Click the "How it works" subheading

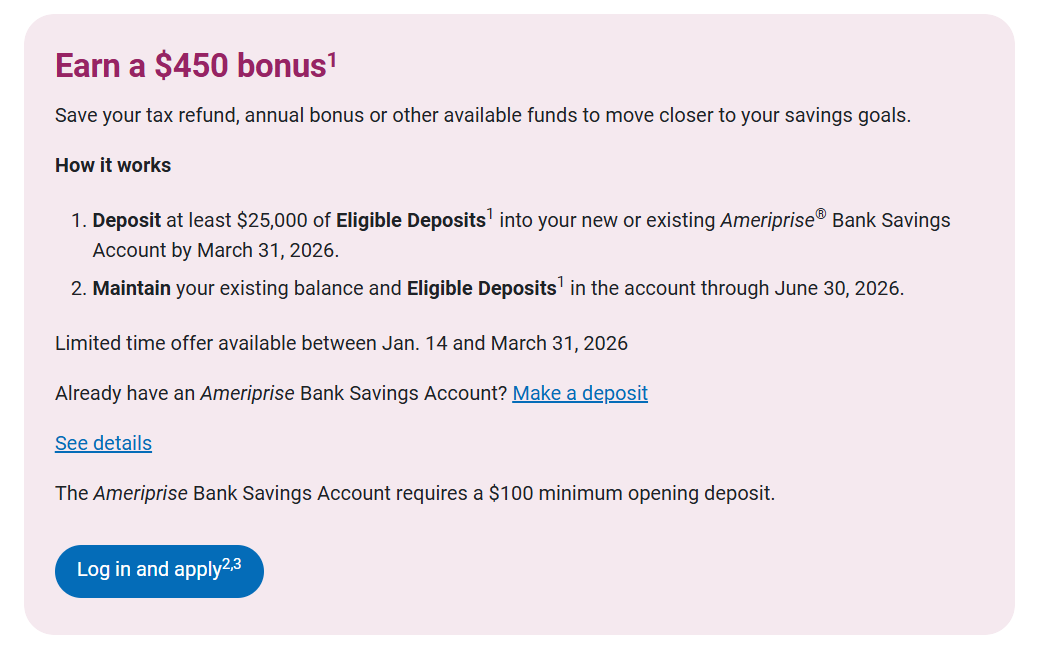pyautogui.click(x=113, y=165)
